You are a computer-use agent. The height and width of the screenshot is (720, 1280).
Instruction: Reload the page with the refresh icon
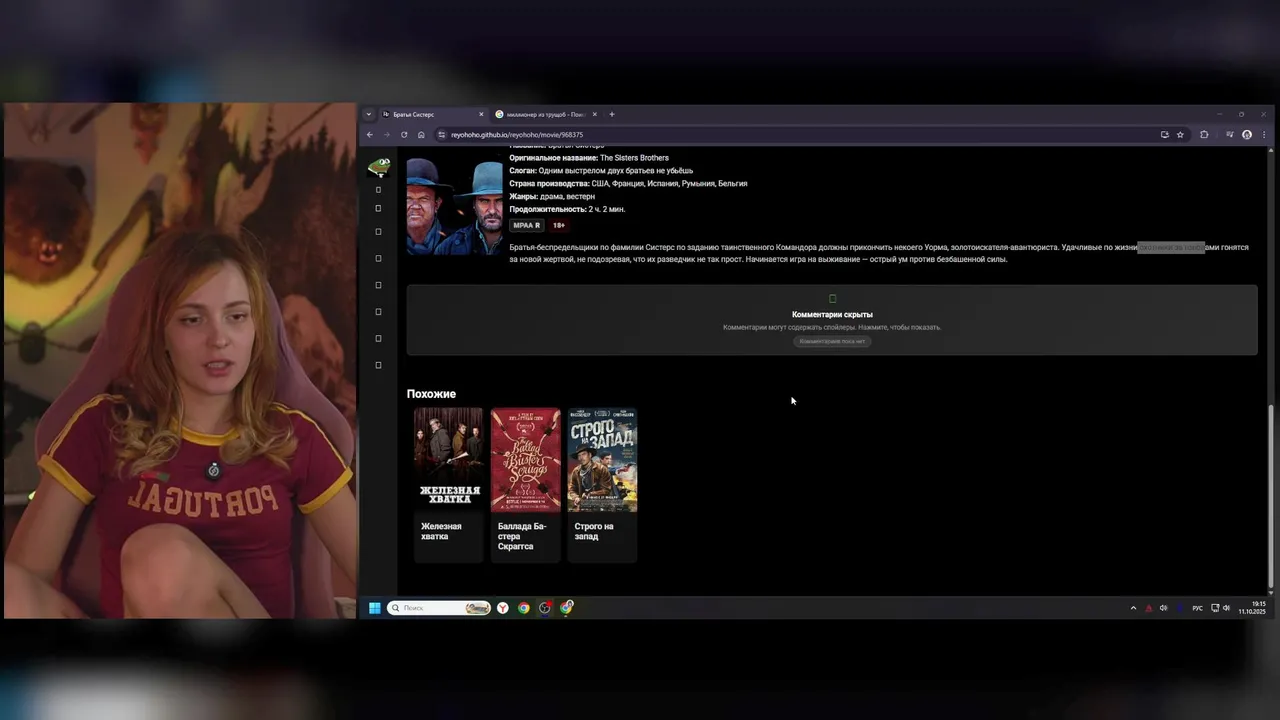(404, 135)
